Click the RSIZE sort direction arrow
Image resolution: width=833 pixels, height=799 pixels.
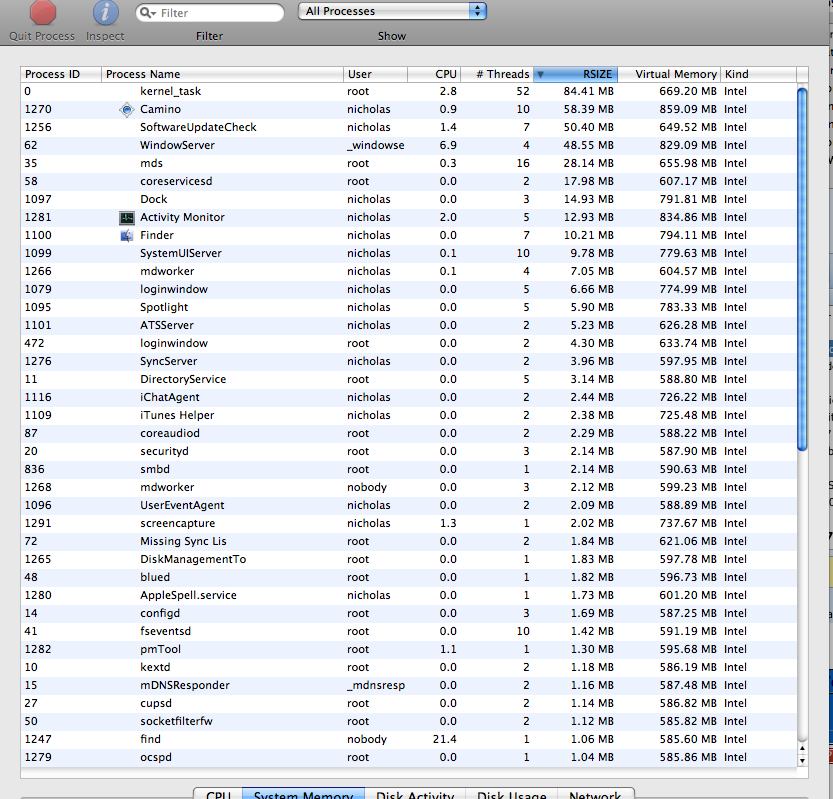540,74
